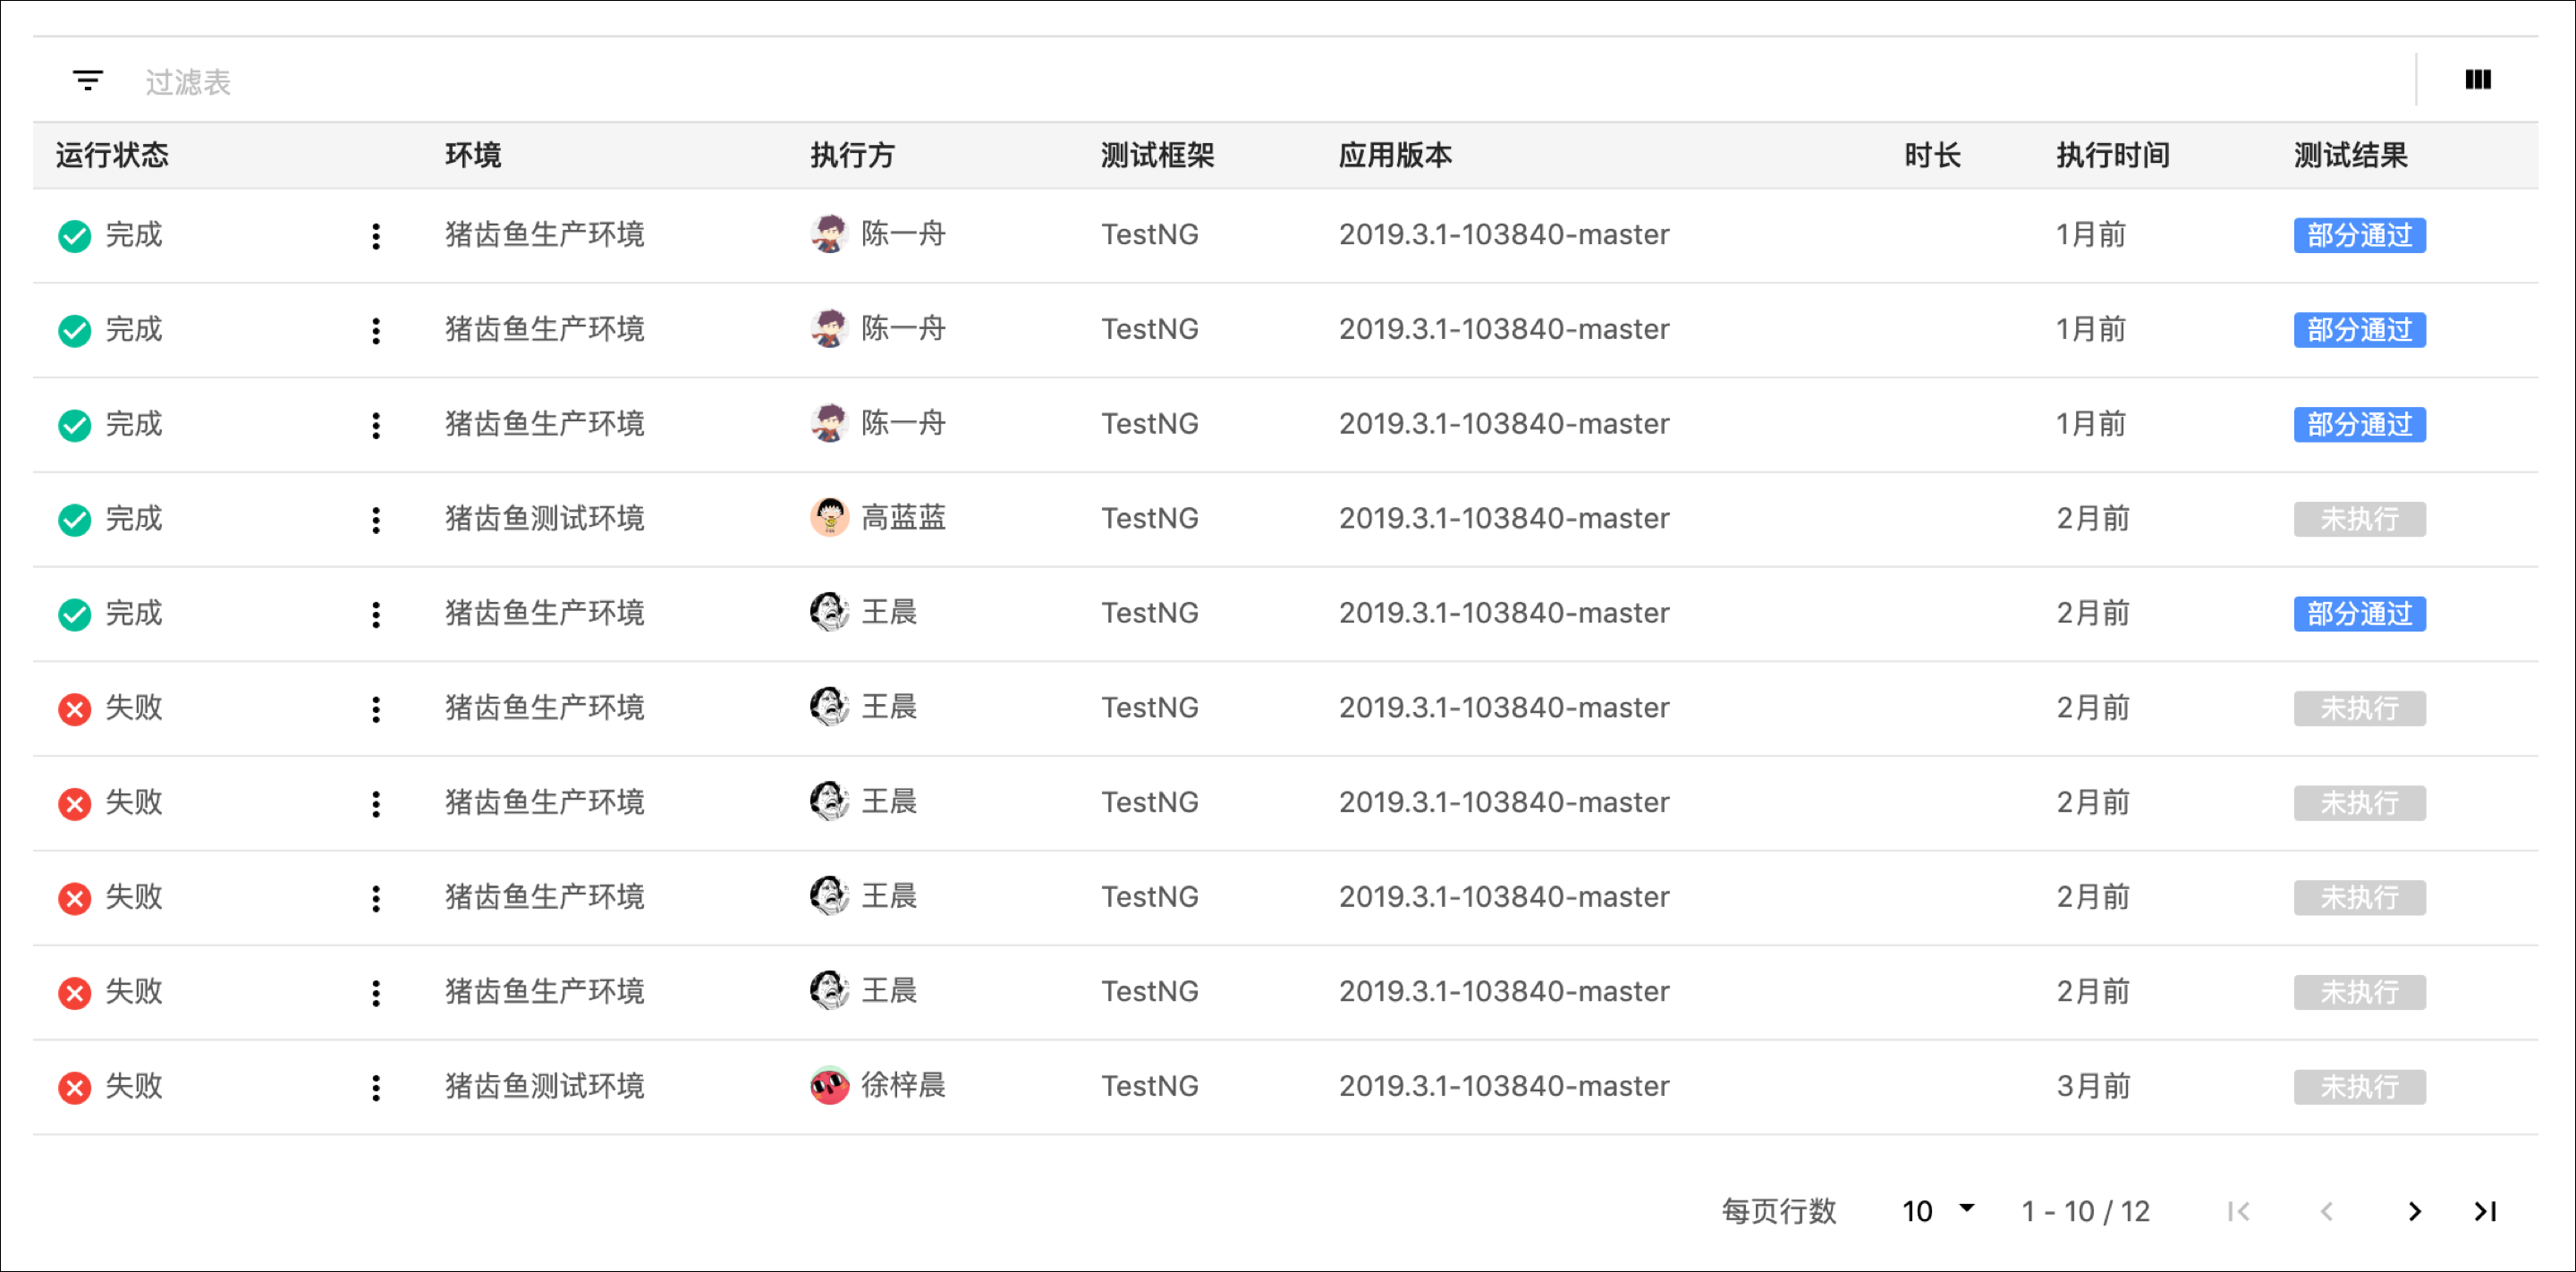The image size is (2576, 1272).
Task: Click 未执行 badge in 高蓝蓝 row
Action: (2359, 520)
